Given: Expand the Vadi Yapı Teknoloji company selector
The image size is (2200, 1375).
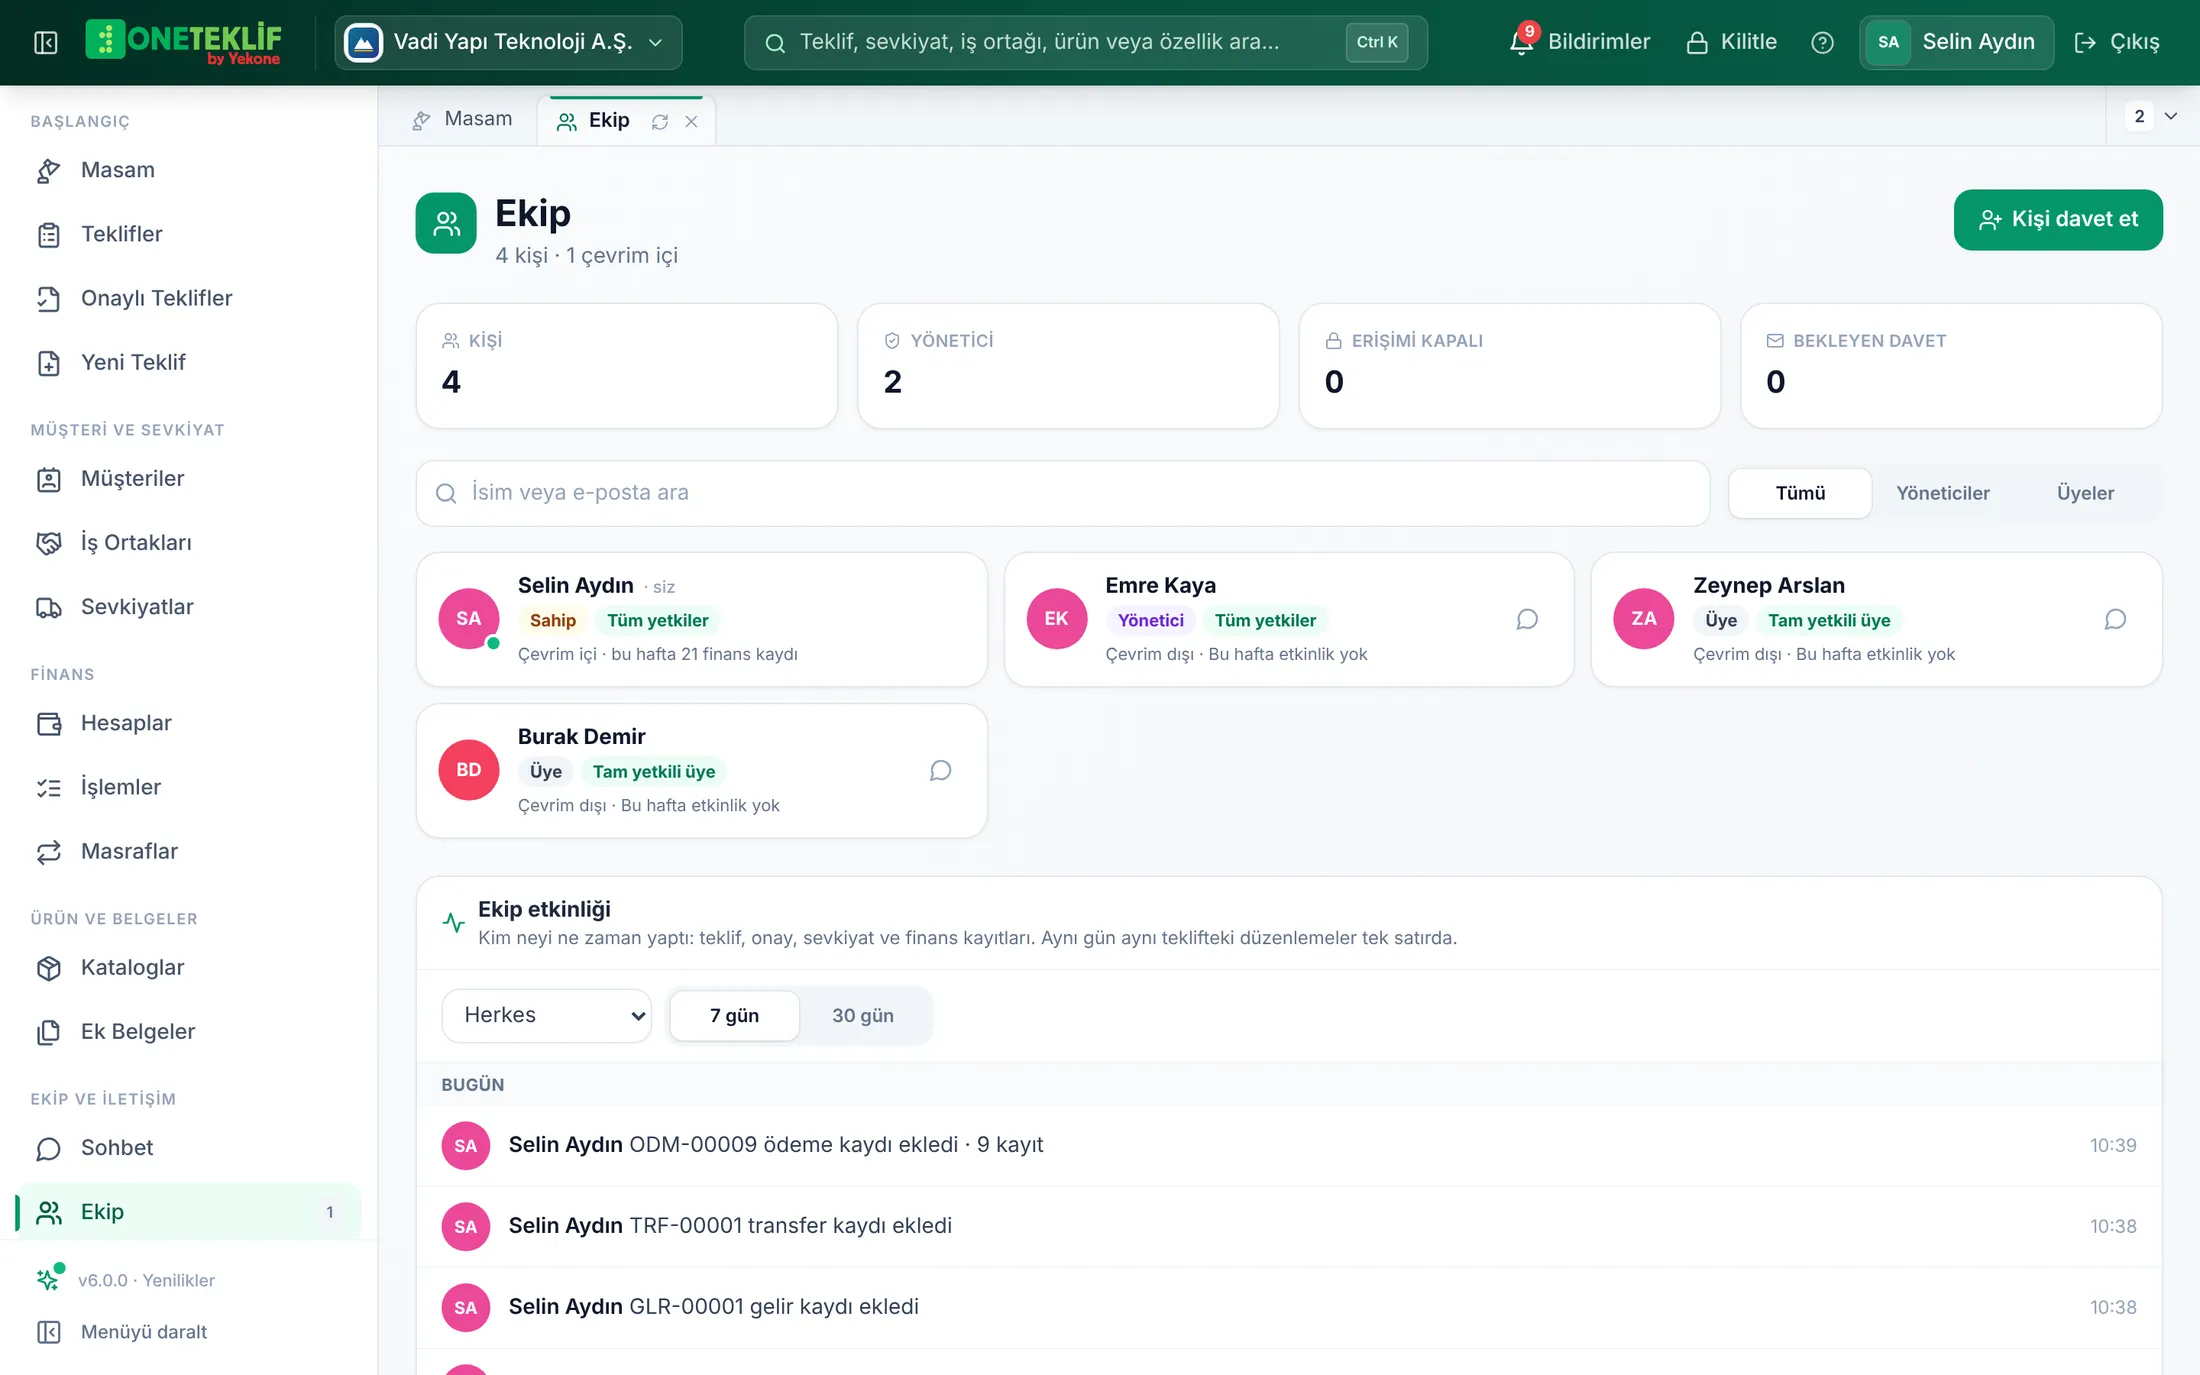Looking at the screenshot, I should (508, 42).
